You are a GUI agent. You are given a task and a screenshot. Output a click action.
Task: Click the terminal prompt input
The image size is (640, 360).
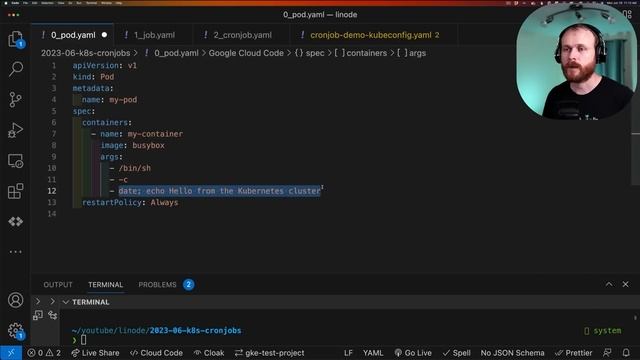(83, 340)
